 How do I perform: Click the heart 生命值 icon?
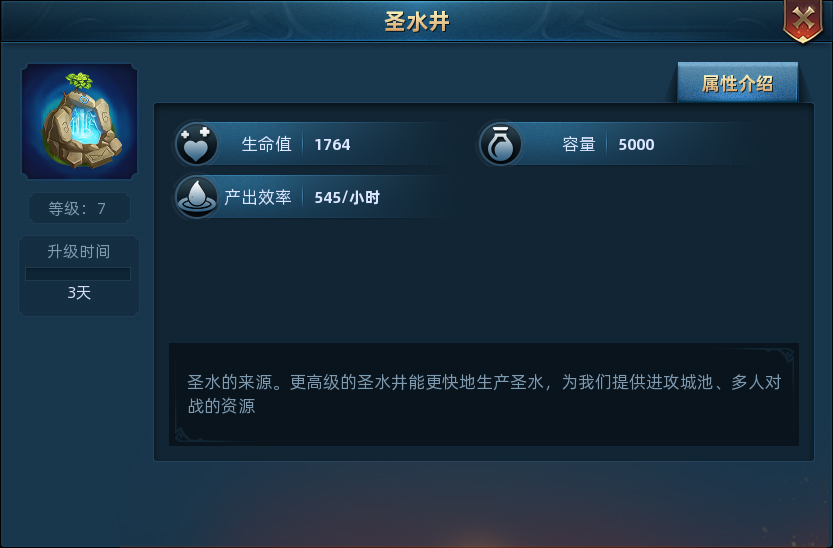[196, 144]
